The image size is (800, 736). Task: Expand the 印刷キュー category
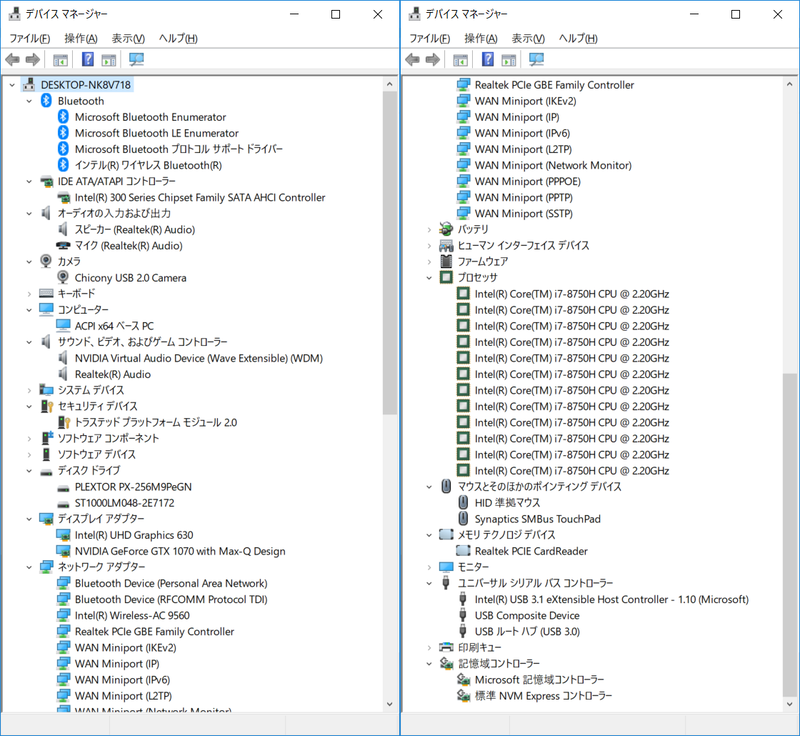pos(429,647)
